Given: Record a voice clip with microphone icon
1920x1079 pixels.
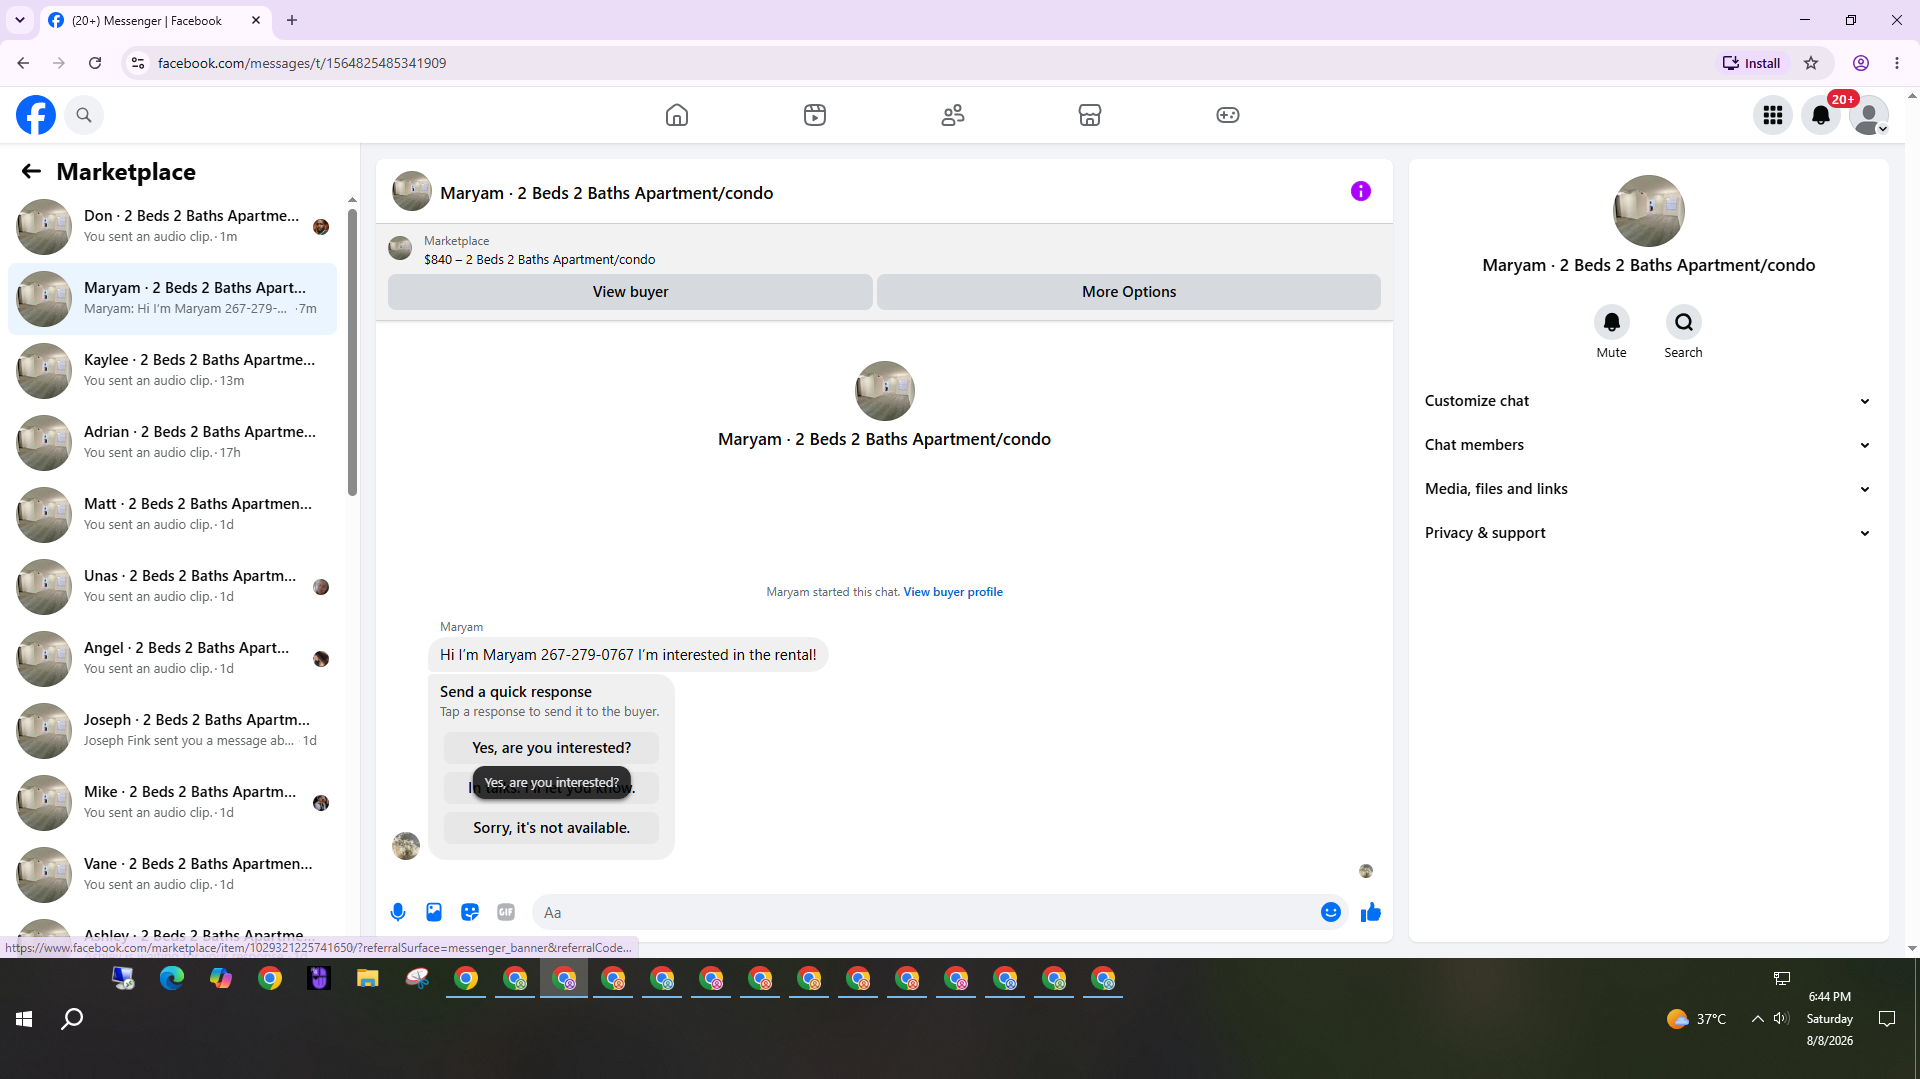Looking at the screenshot, I should 398,912.
